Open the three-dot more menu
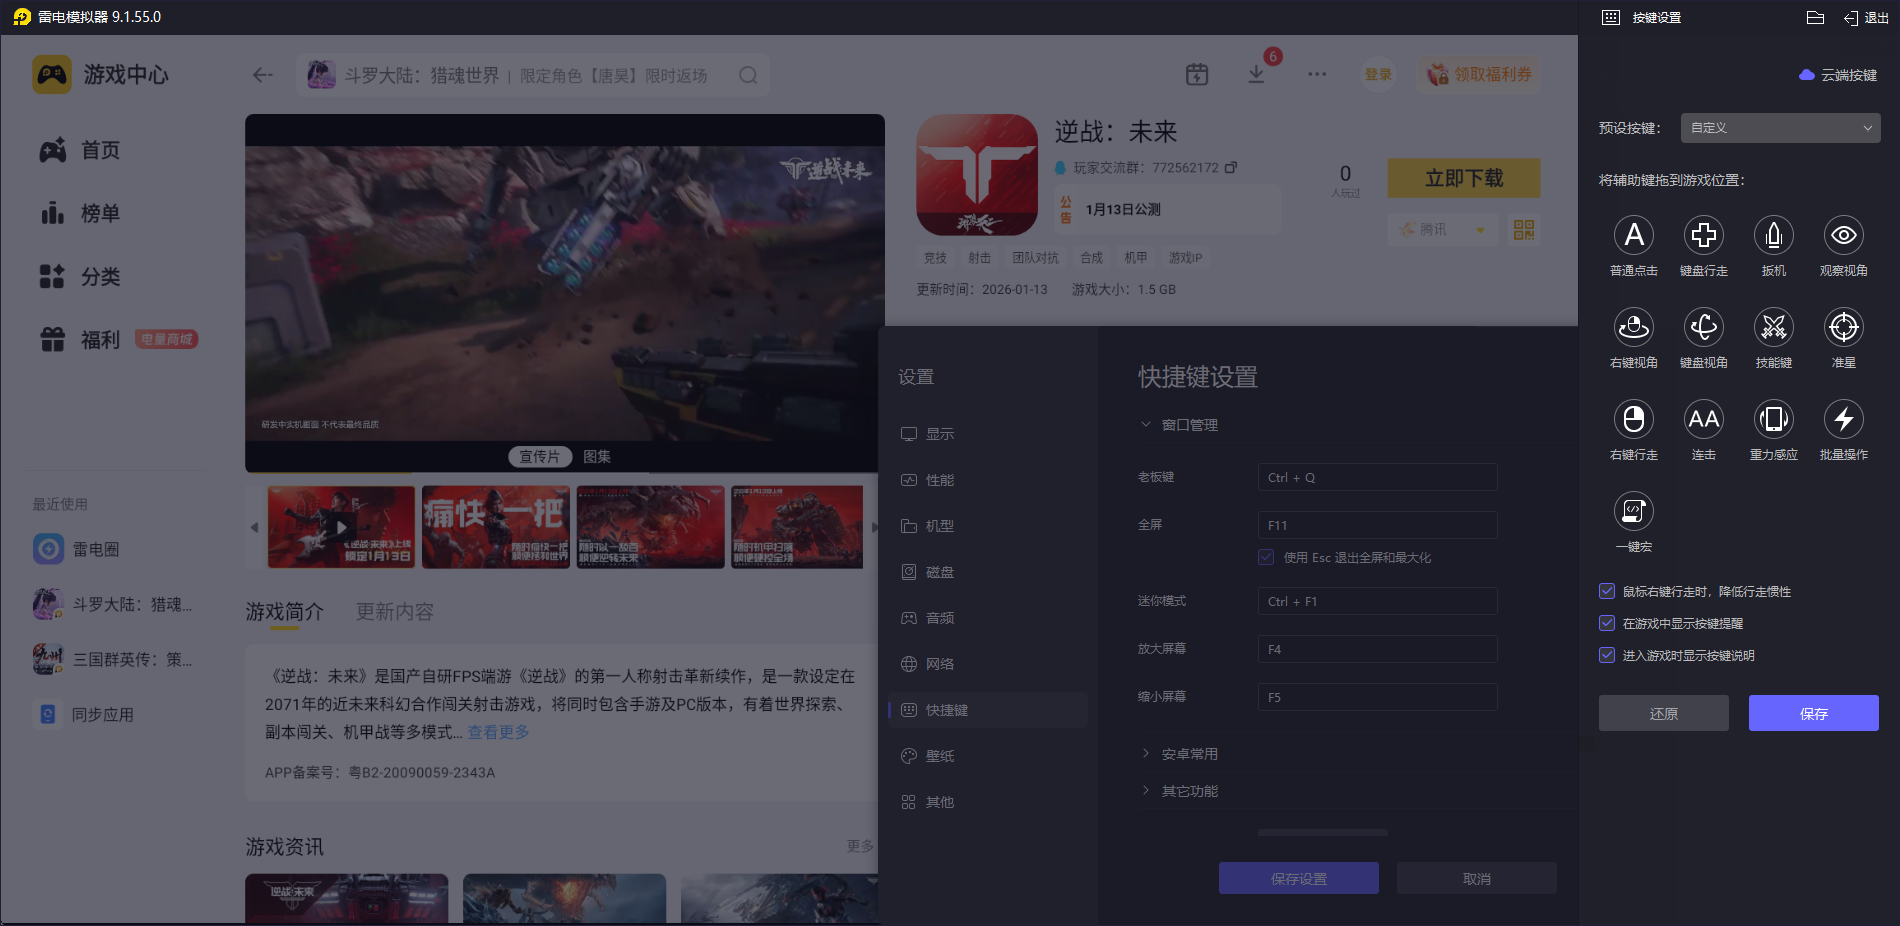The width and height of the screenshot is (1900, 926). point(1317,74)
